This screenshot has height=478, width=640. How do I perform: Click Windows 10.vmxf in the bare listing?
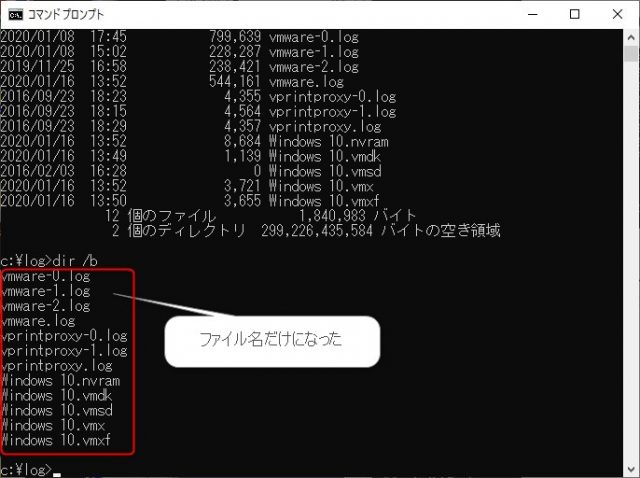tap(56, 440)
